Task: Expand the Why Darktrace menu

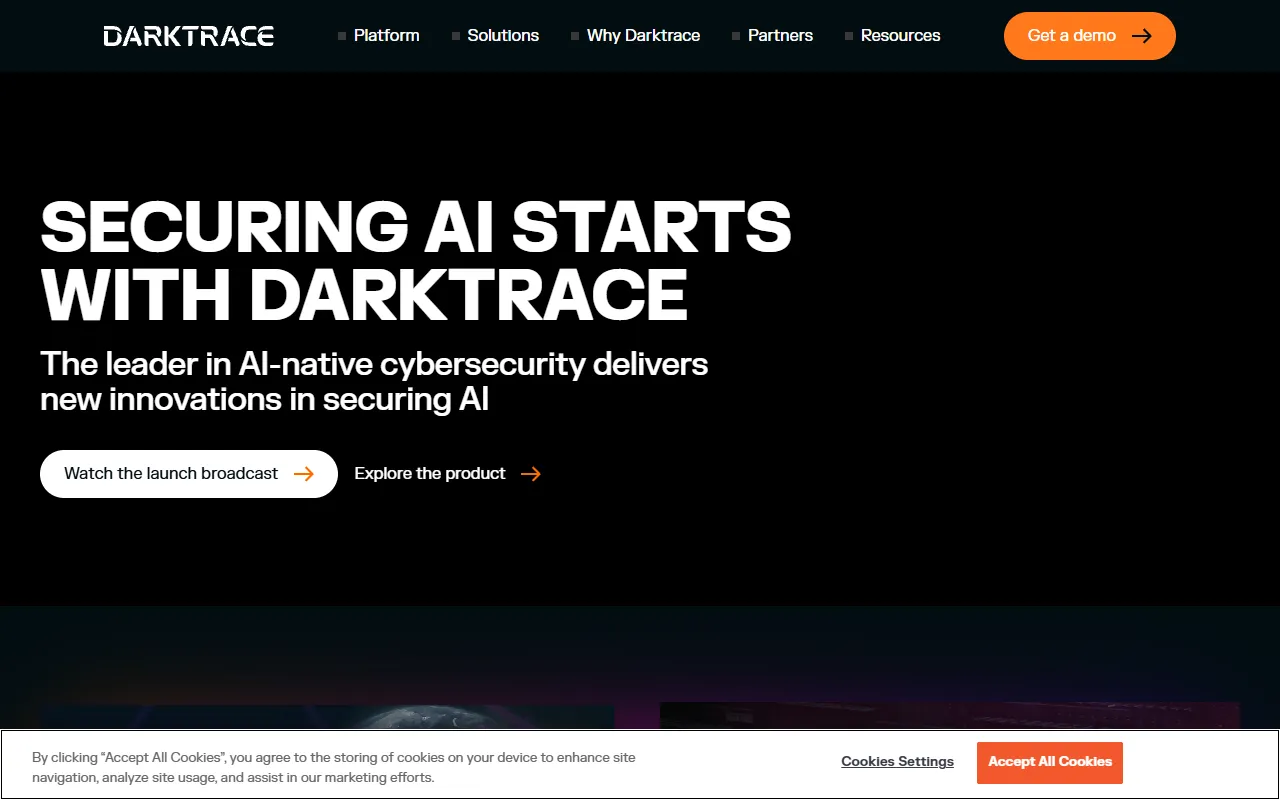Action: click(643, 36)
